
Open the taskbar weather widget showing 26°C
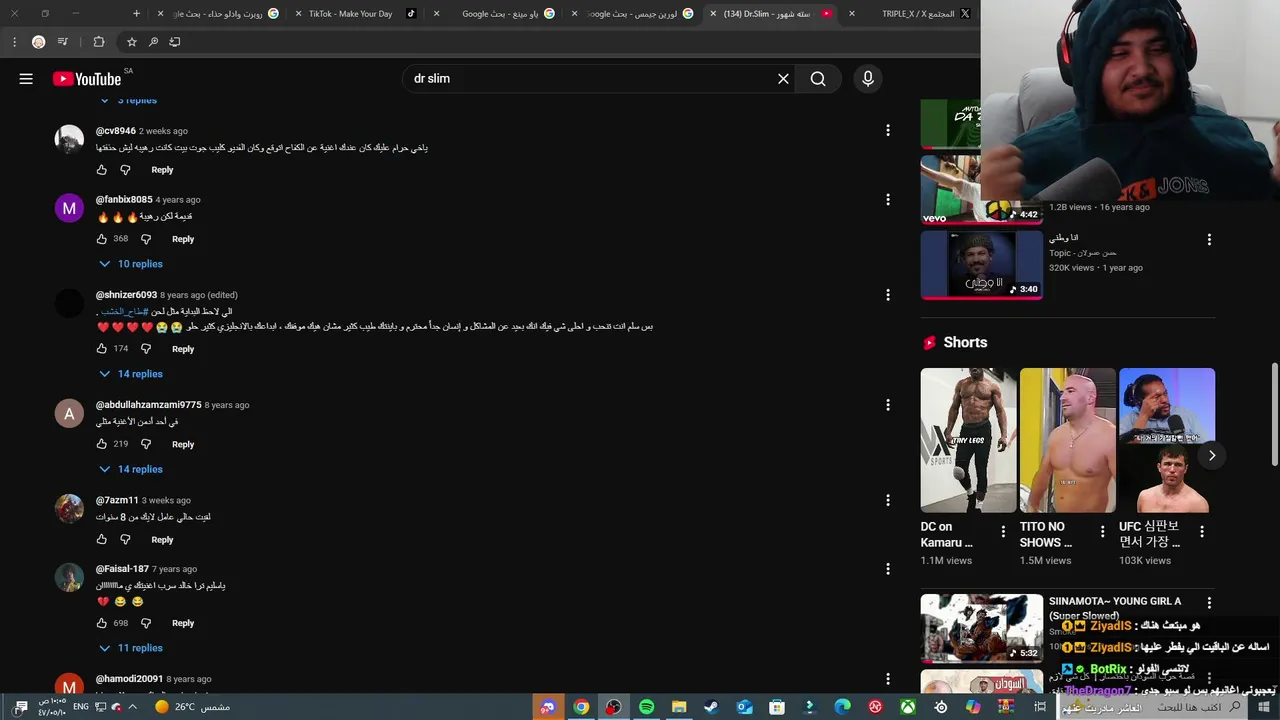coord(192,707)
